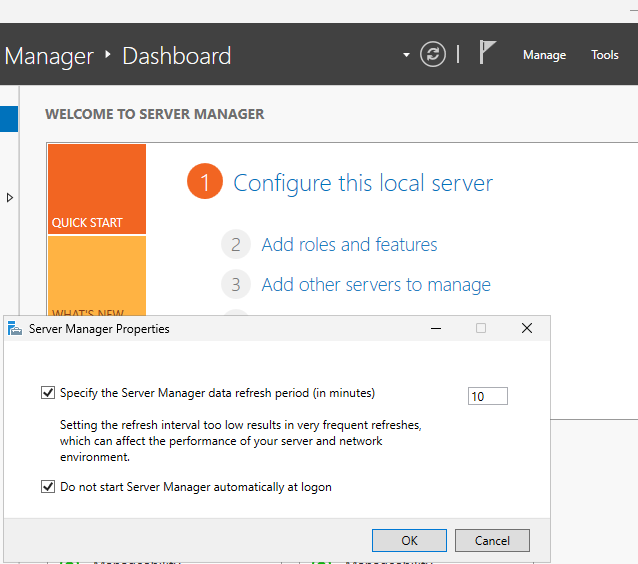The image size is (638, 564).
Task: Open the dropdown arrow beside the refresh icon
Action: click(x=406, y=55)
